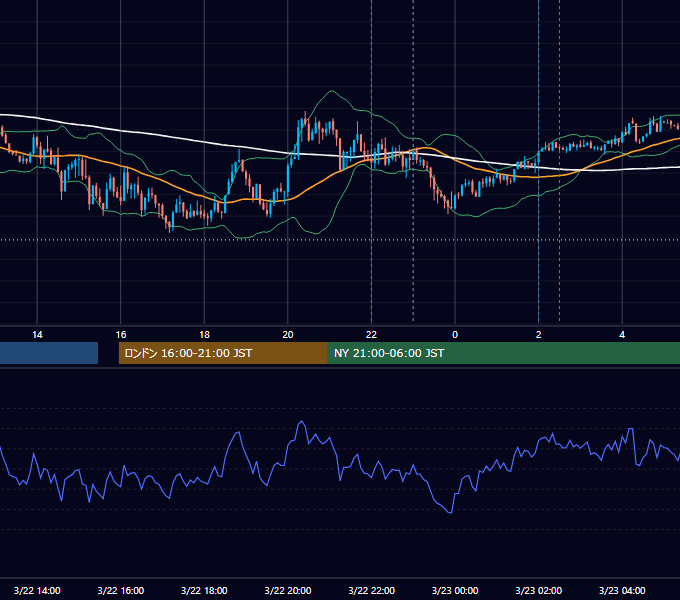The image size is (680, 600).
Task: Click the hour label 22 on time axis
Action: pyautogui.click(x=371, y=335)
